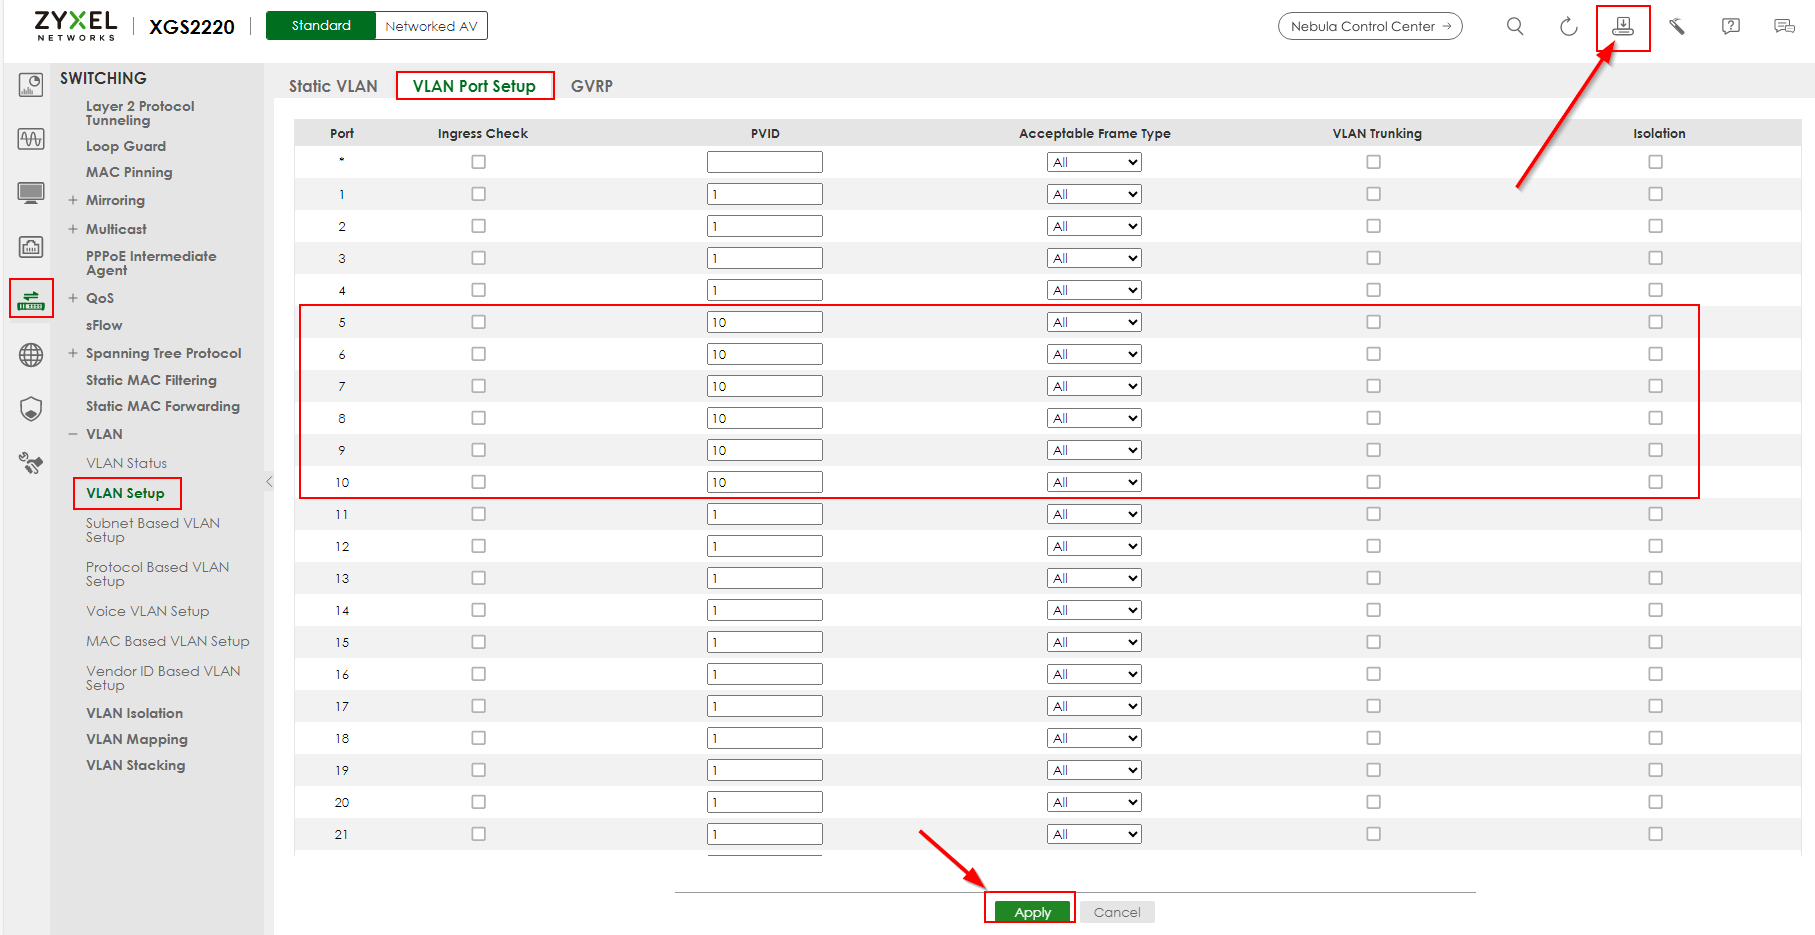Screen dimensions: 1815x935
Task: Switch to the Static VLAN tab
Action: coord(331,85)
